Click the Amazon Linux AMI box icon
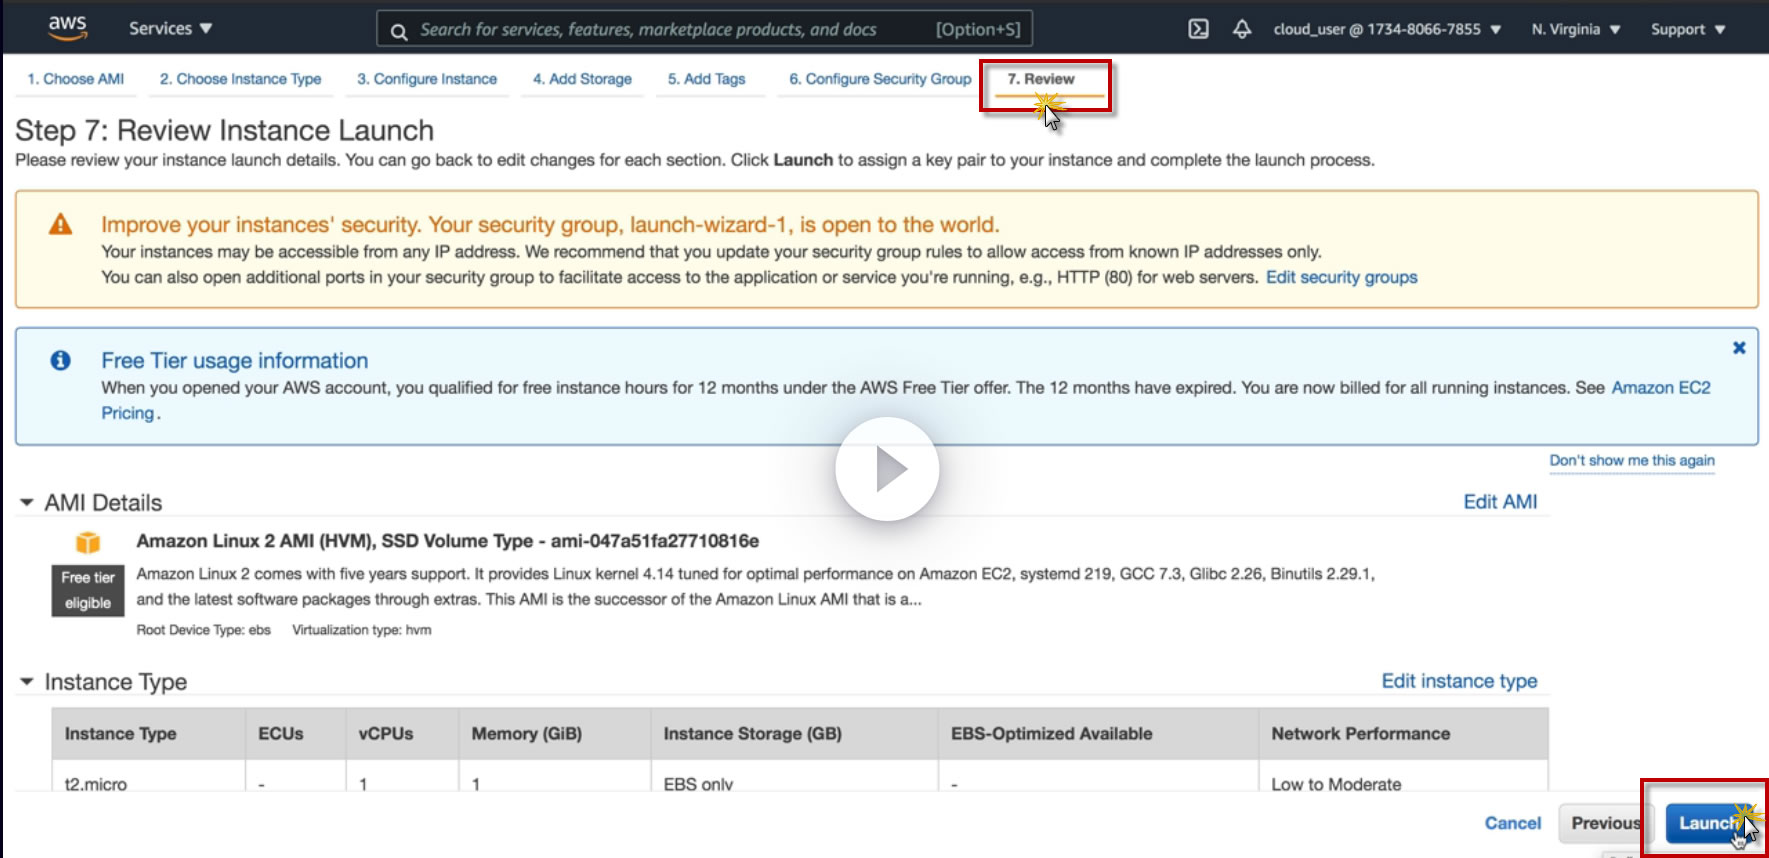 click(x=88, y=542)
